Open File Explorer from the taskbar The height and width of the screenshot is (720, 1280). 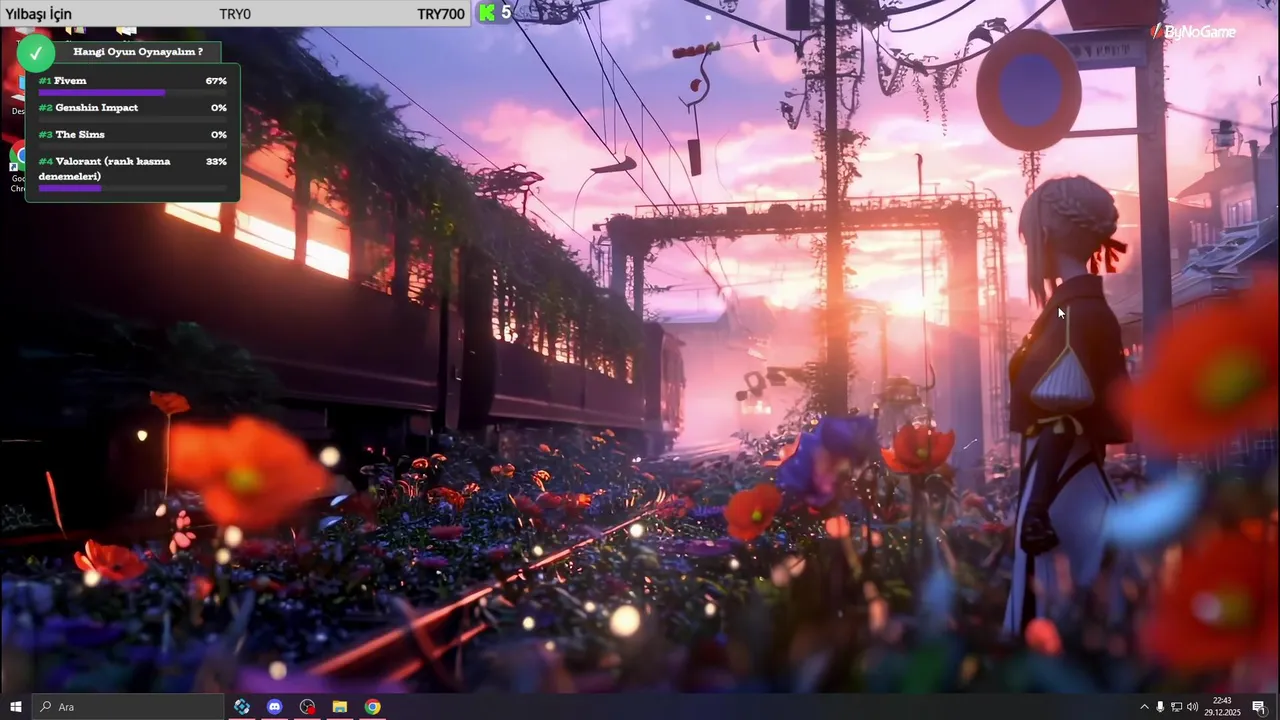pos(340,707)
